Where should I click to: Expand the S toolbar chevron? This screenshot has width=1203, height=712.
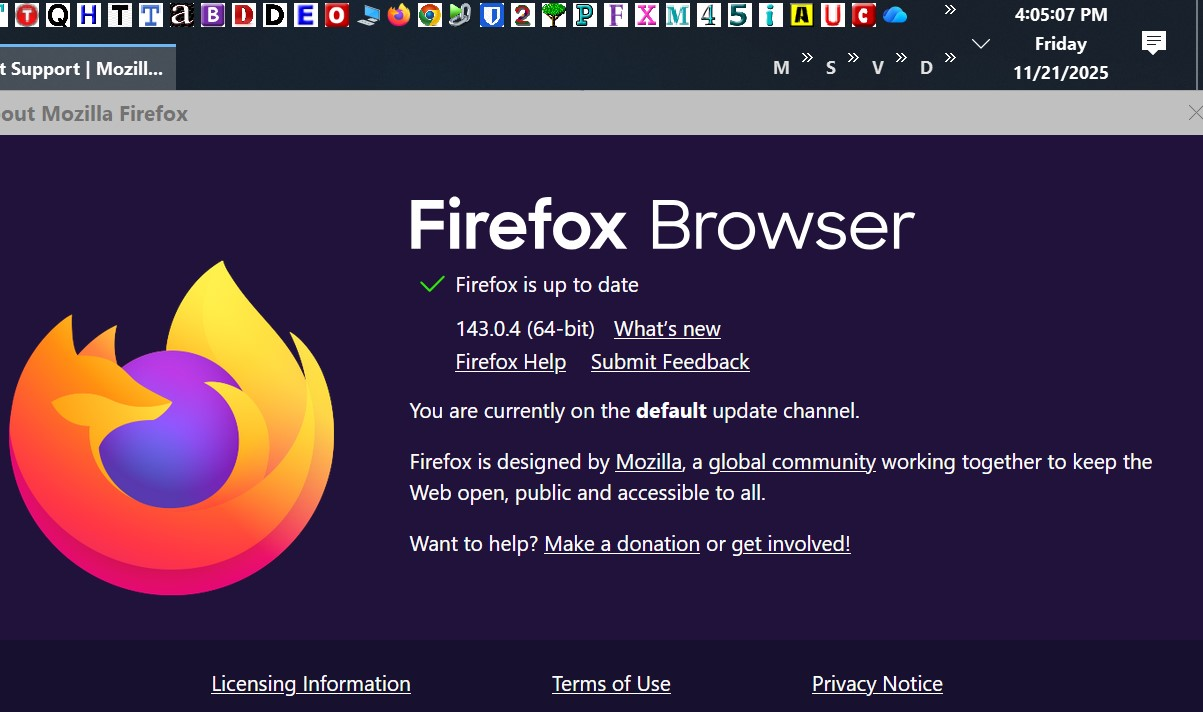(x=853, y=57)
